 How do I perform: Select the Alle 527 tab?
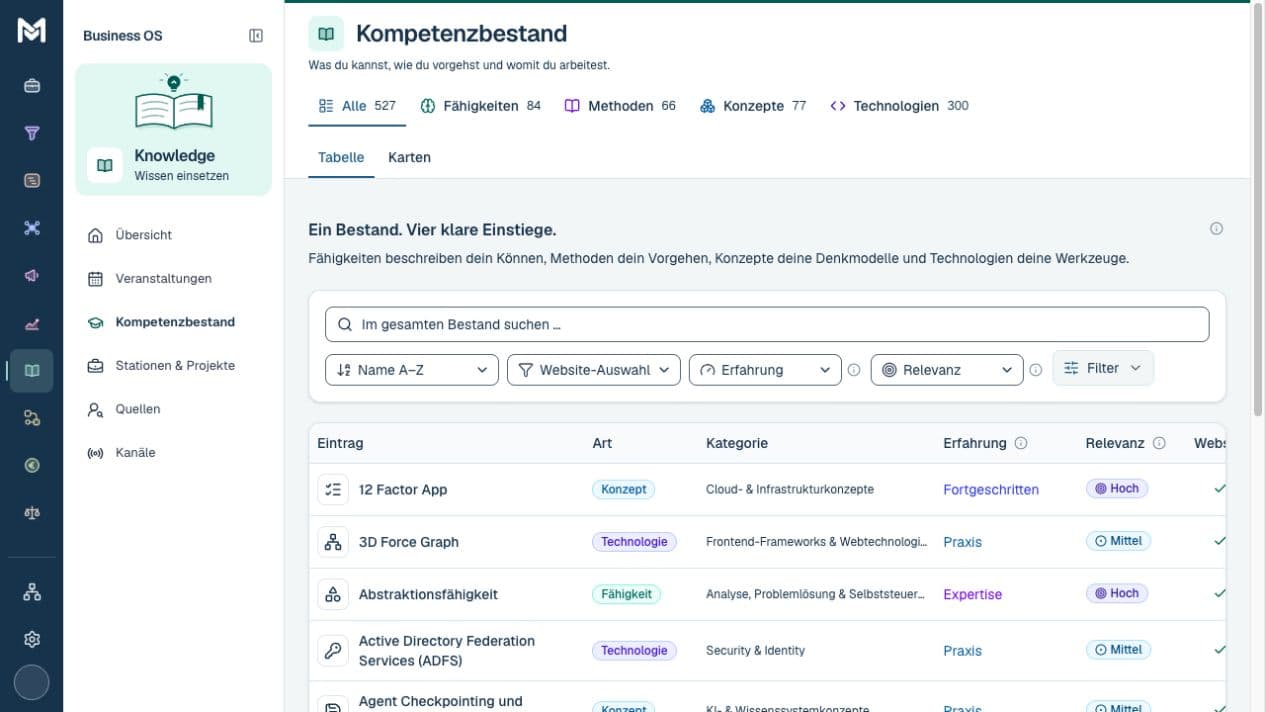357,106
